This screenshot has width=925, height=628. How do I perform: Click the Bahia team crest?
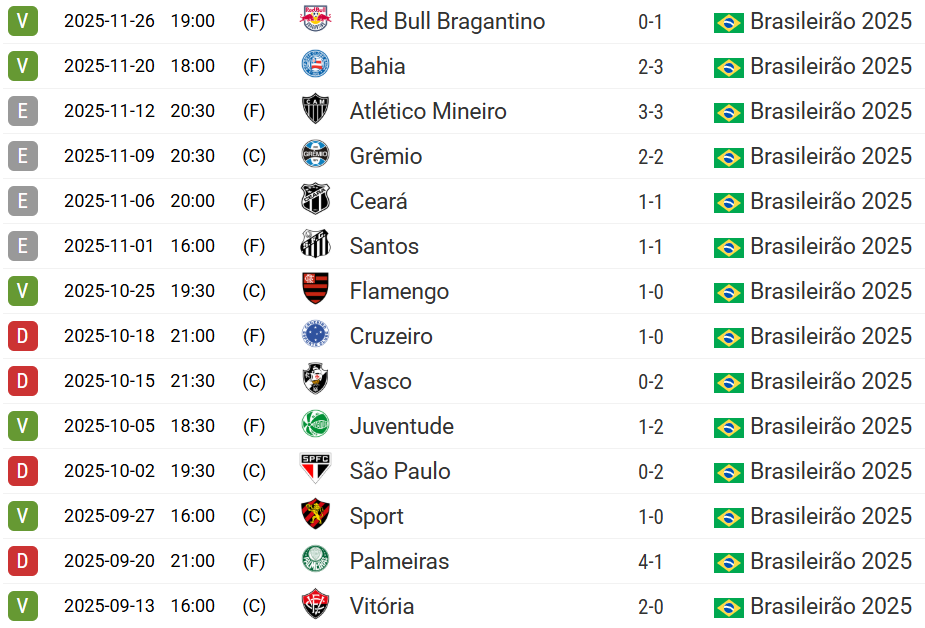click(x=315, y=65)
